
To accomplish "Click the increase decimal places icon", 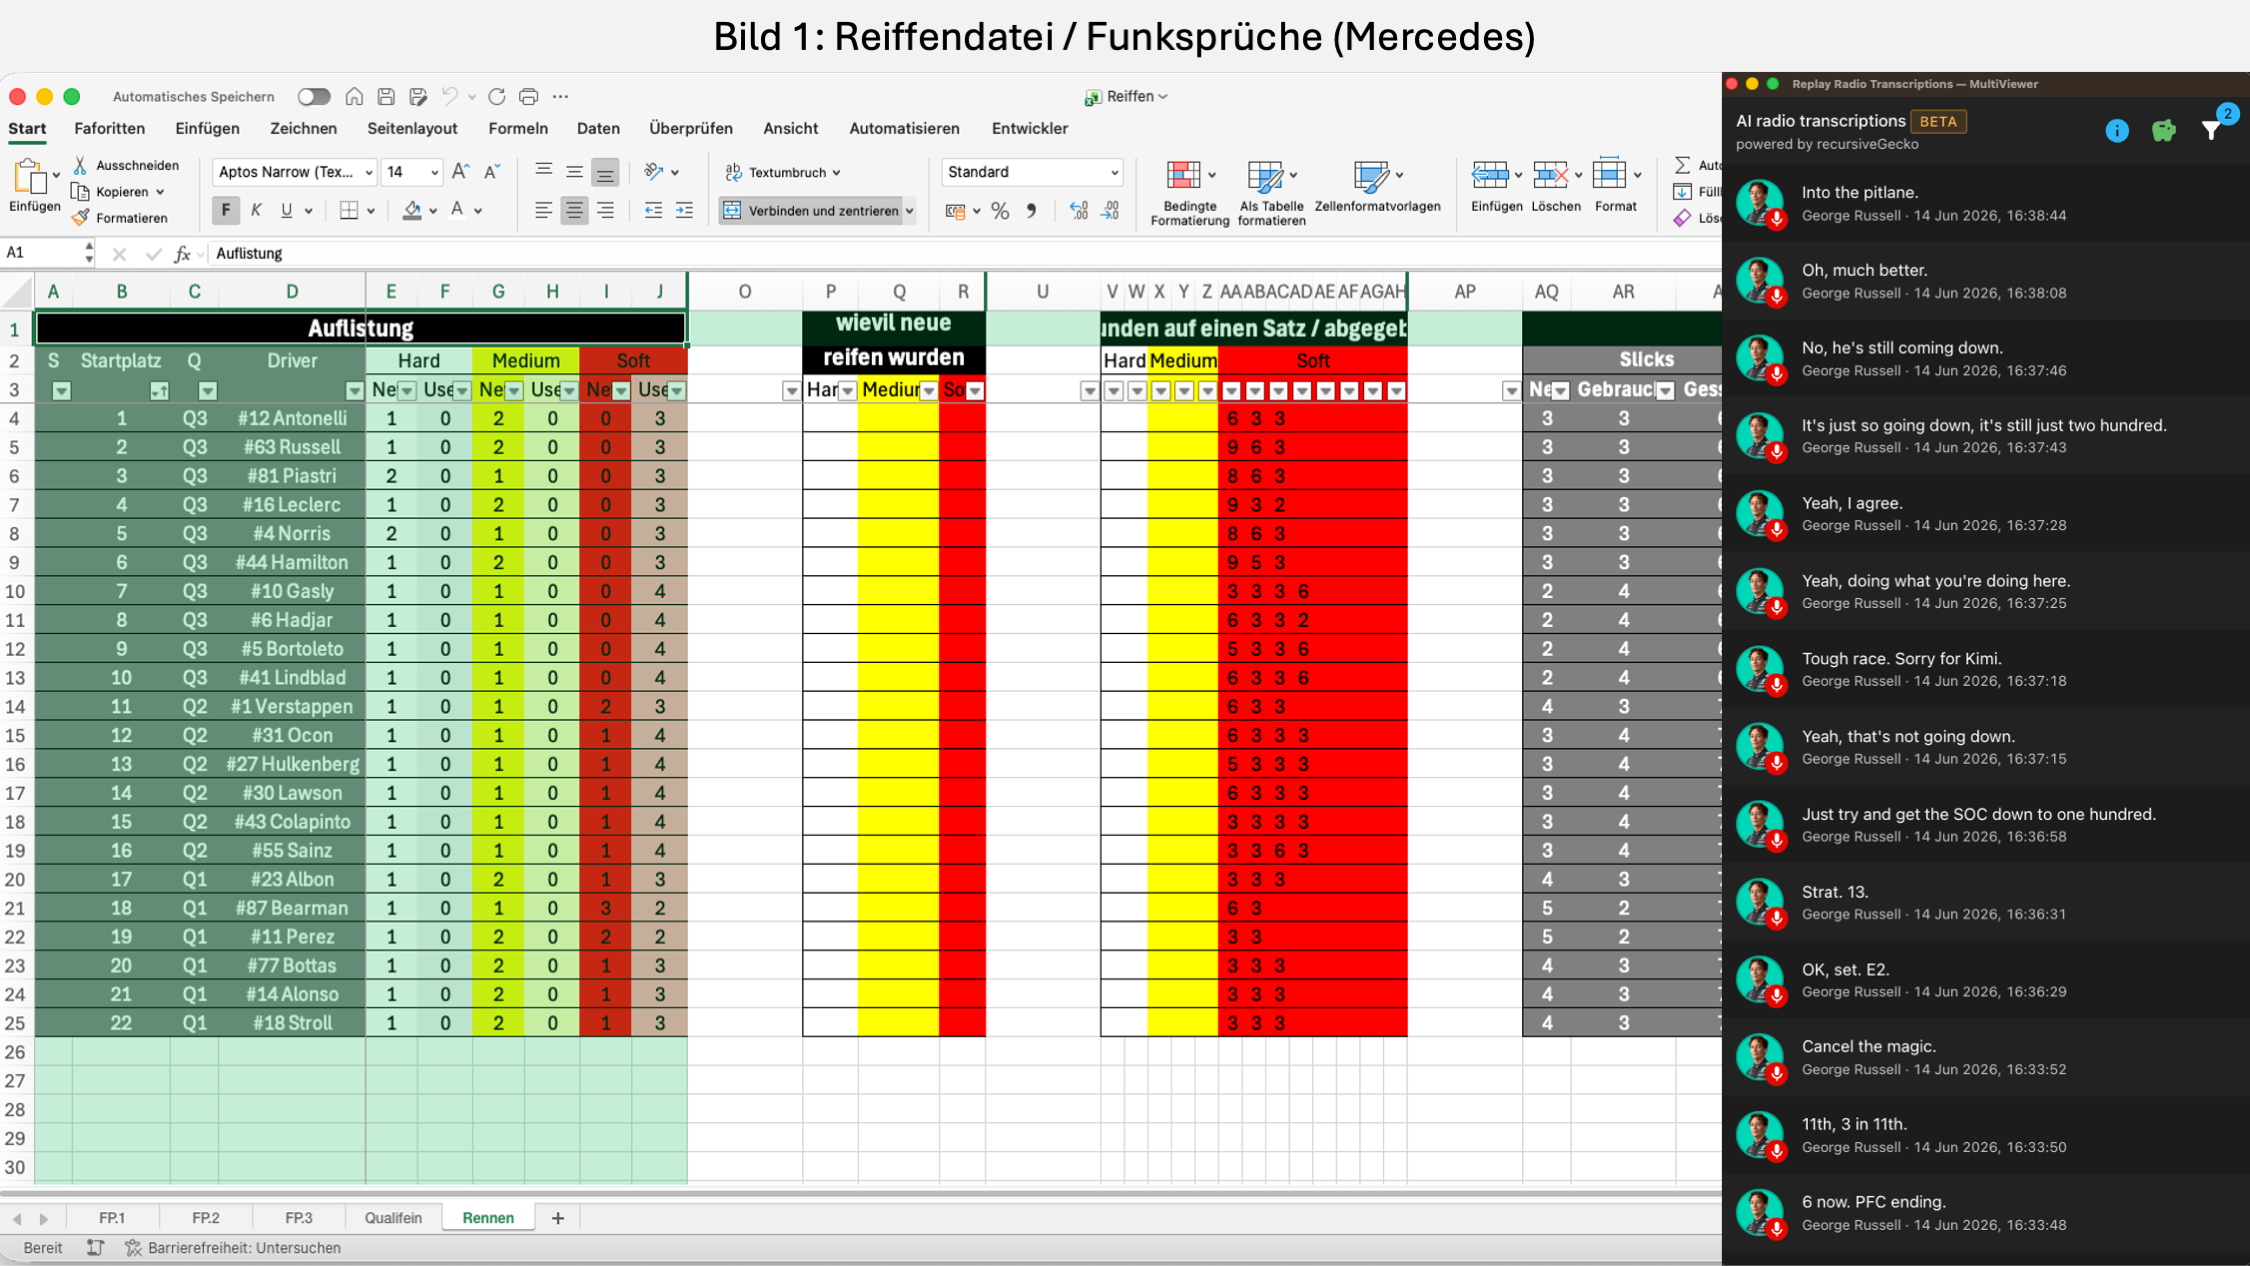I will [x=1079, y=210].
